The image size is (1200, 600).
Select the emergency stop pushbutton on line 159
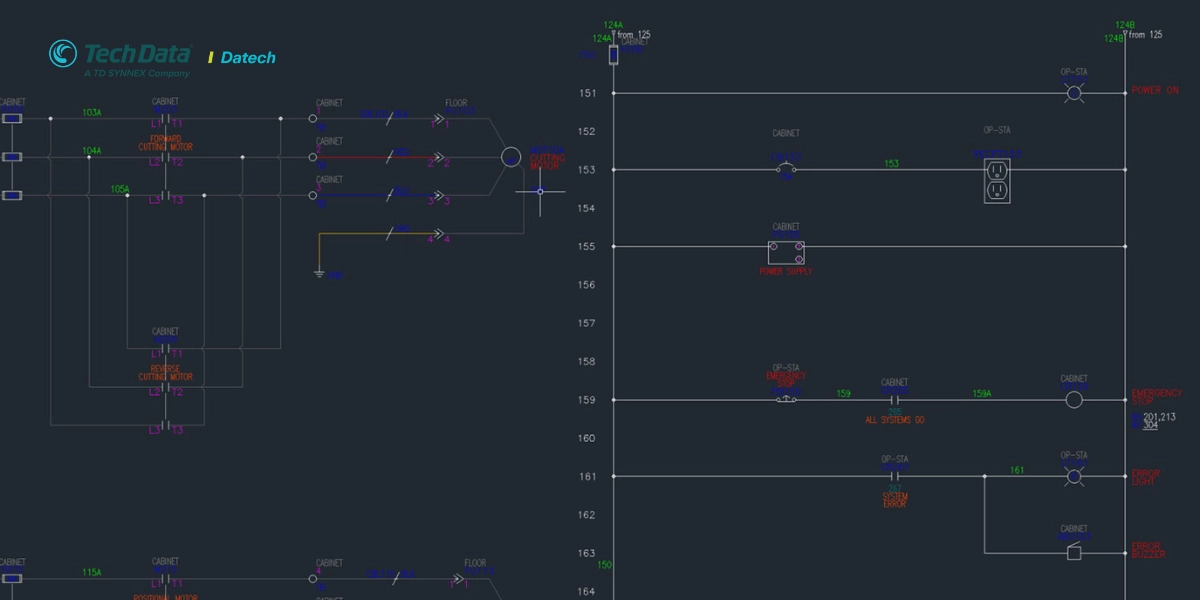[786, 398]
